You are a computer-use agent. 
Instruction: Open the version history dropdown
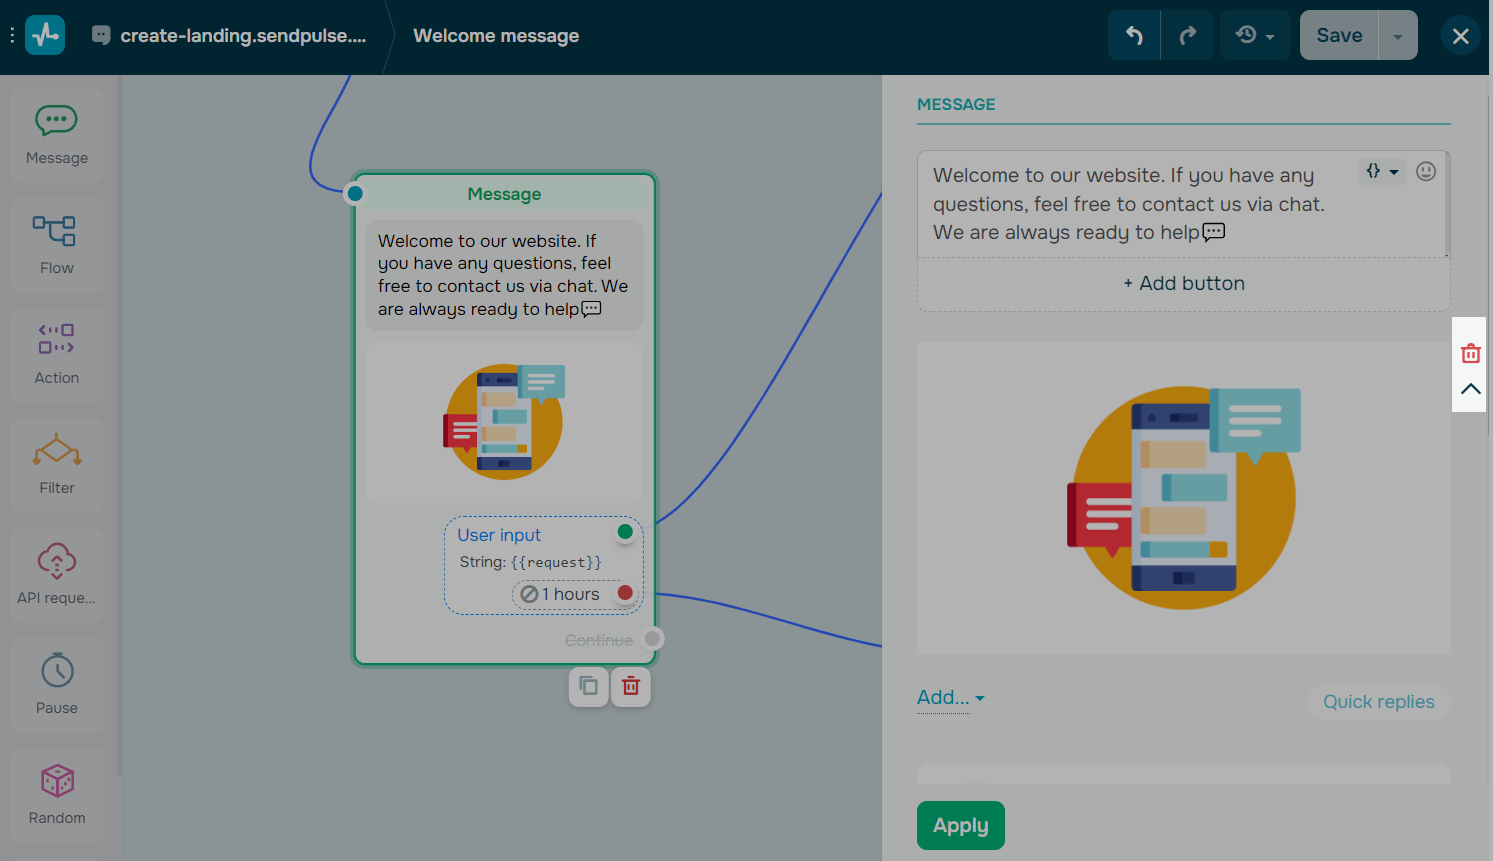[1255, 34]
